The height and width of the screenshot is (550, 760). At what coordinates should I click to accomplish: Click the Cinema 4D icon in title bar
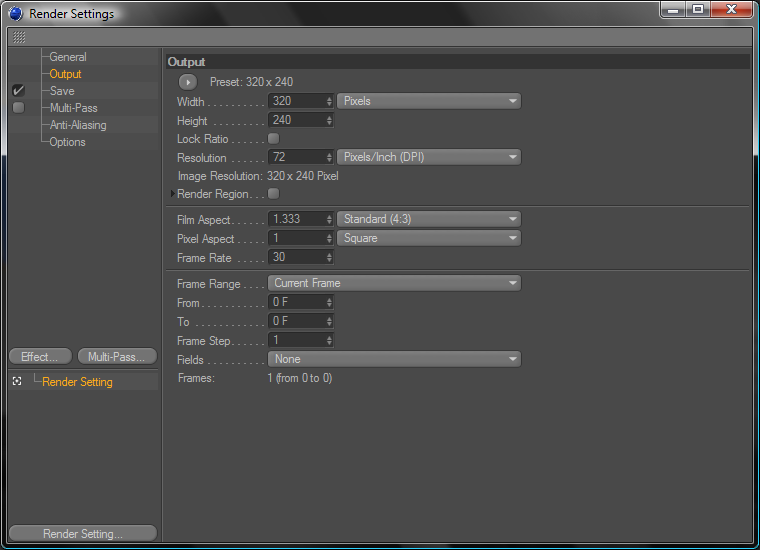point(15,14)
